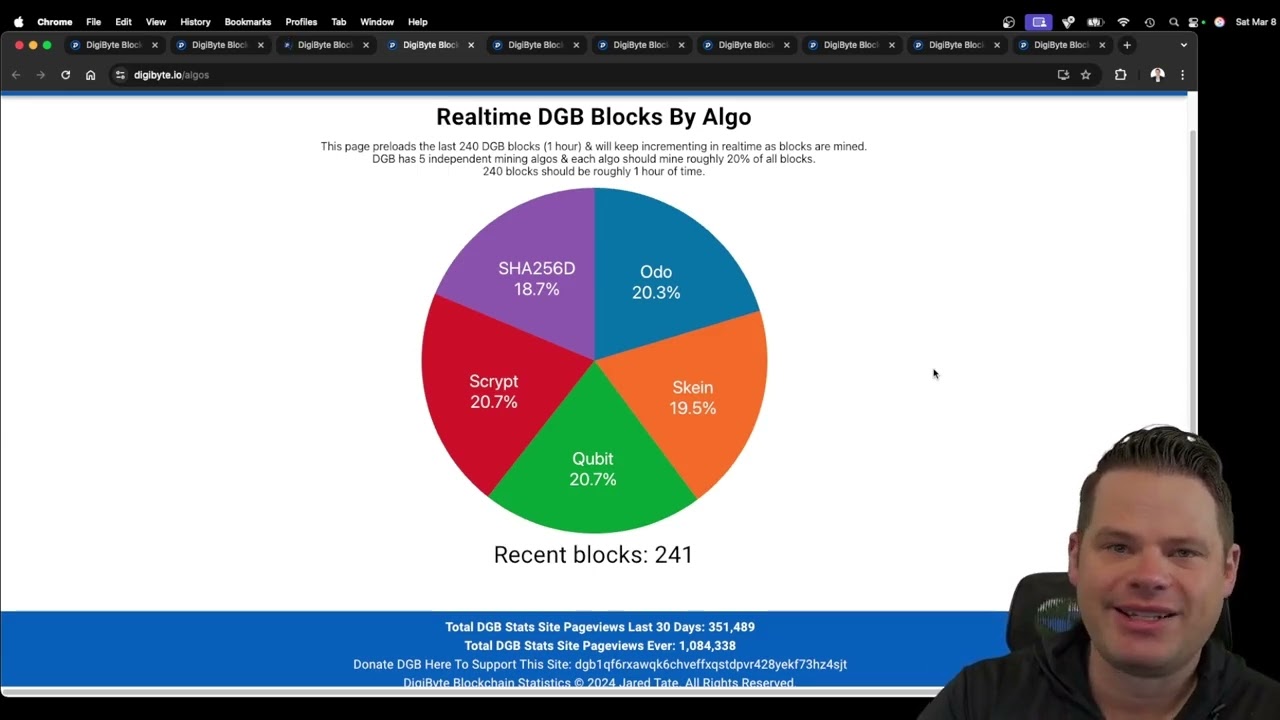Screen dimensions: 1280x720
Task: Open the Tab menu
Action: point(339,22)
